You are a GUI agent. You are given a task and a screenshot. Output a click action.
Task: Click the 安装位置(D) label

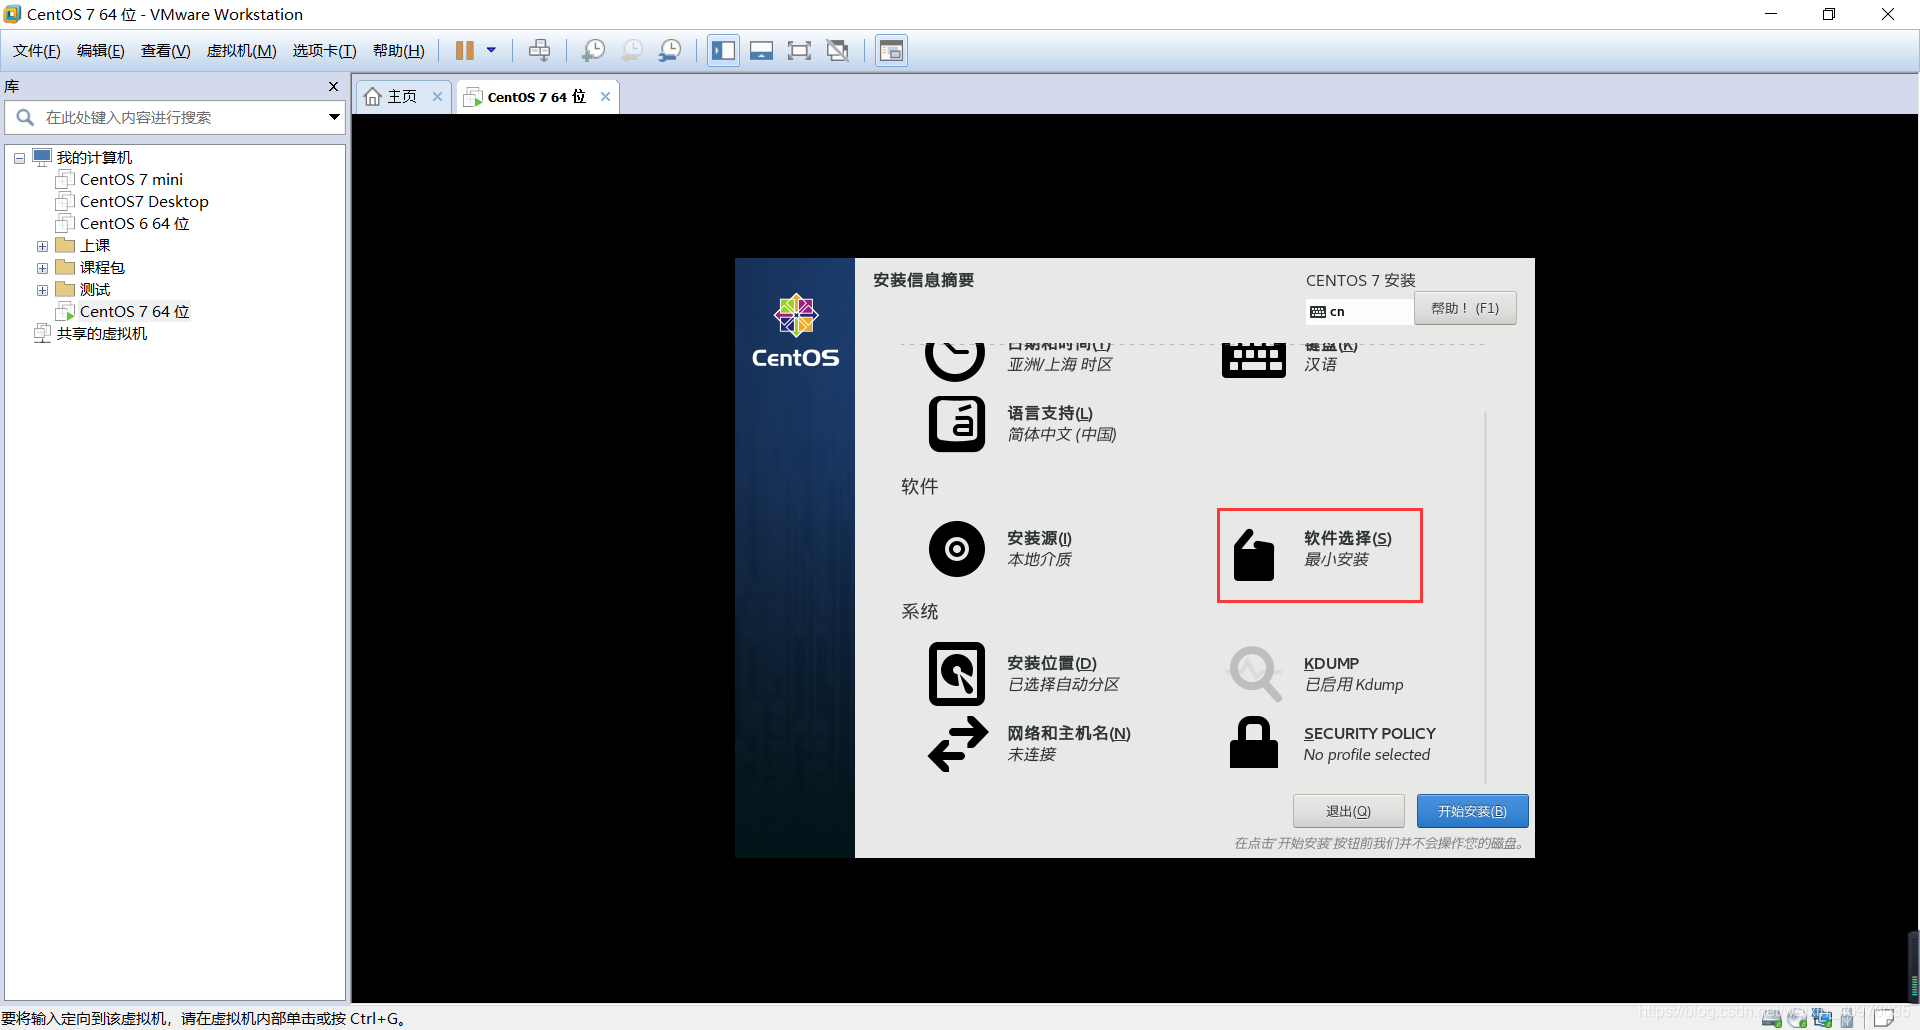1052,663
